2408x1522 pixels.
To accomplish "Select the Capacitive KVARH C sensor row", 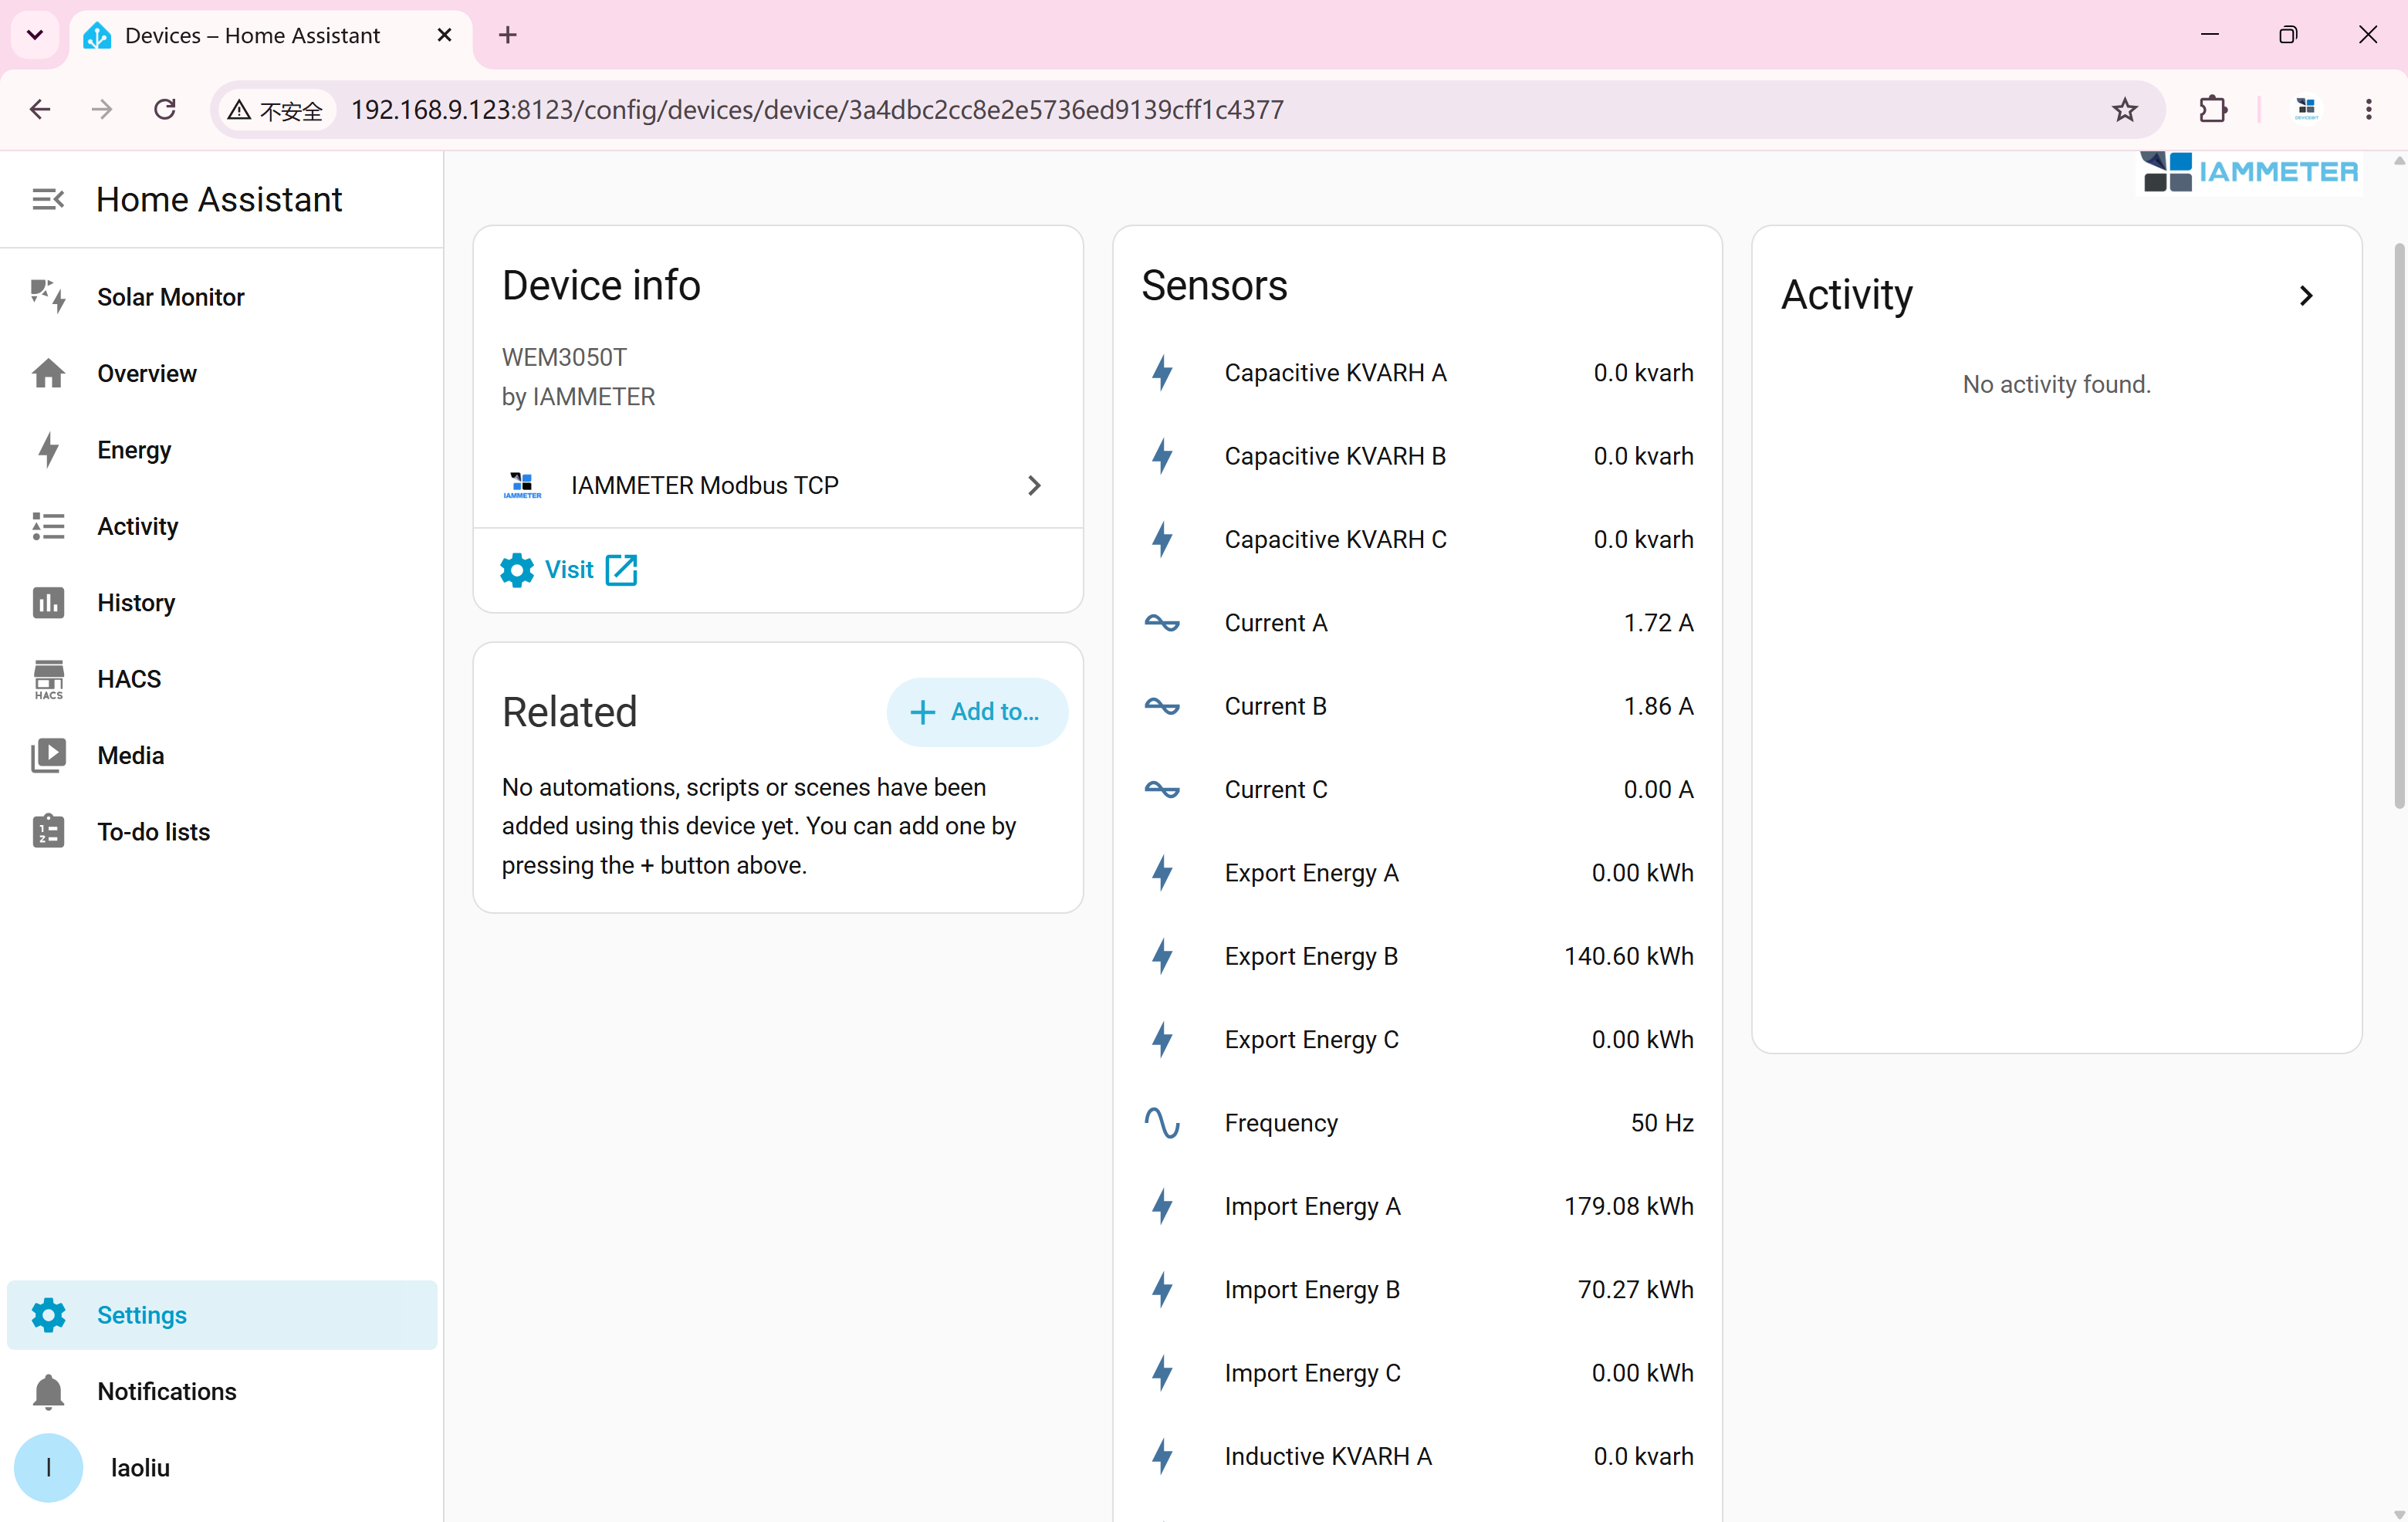I will coord(1417,539).
